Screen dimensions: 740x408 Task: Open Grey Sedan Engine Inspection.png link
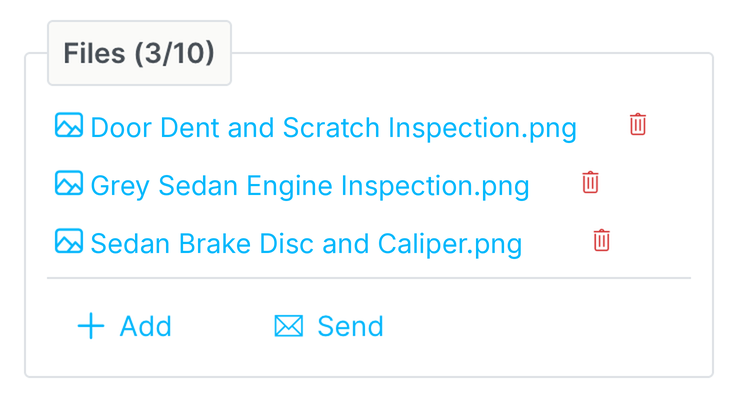(x=310, y=186)
